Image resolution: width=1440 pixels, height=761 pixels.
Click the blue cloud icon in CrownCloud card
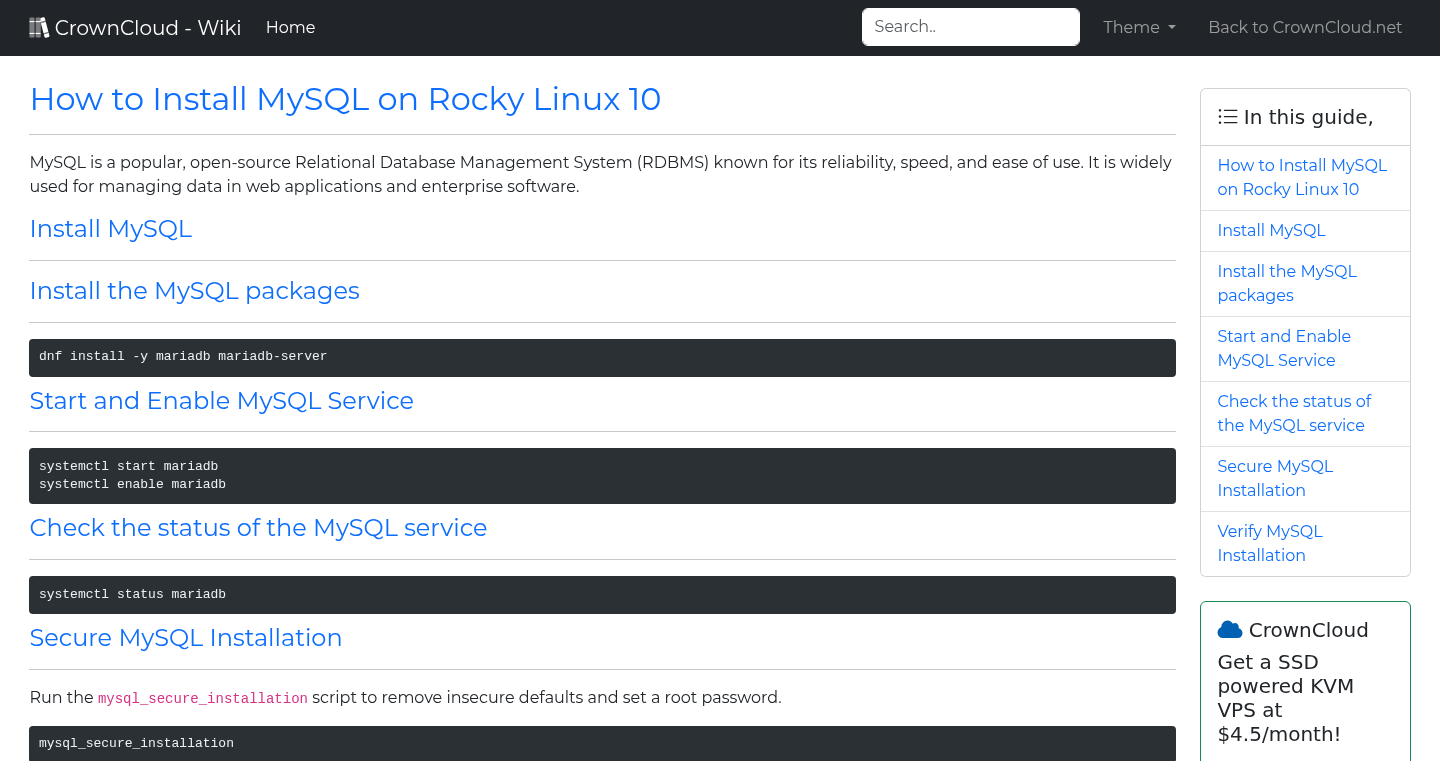(x=1229, y=630)
